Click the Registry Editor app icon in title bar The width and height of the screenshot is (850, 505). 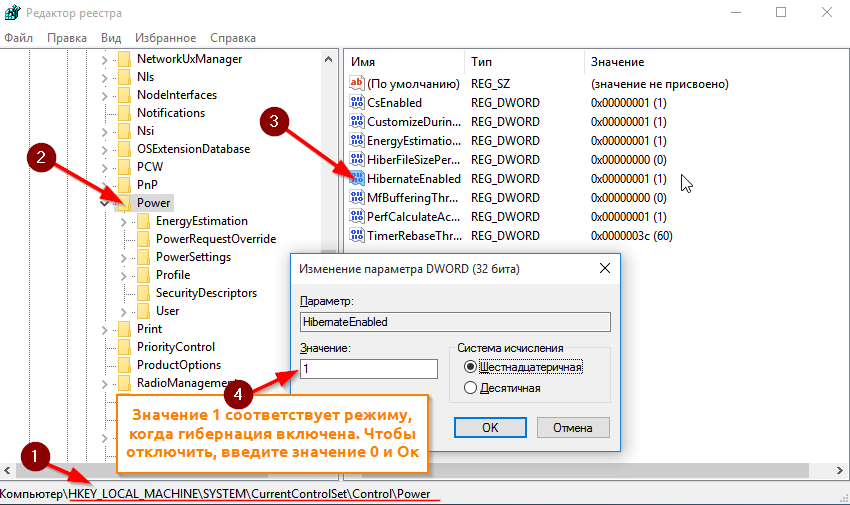coord(12,12)
